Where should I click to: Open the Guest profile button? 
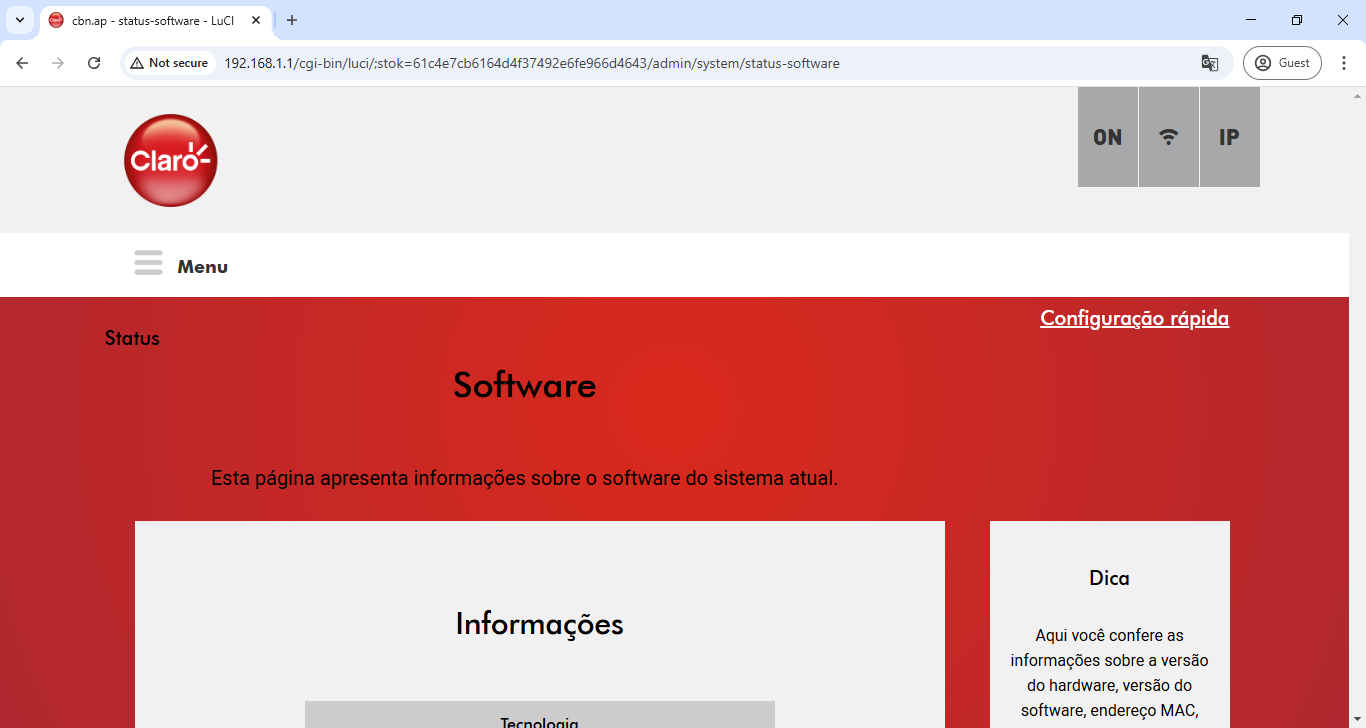pyautogui.click(x=1282, y=63)
